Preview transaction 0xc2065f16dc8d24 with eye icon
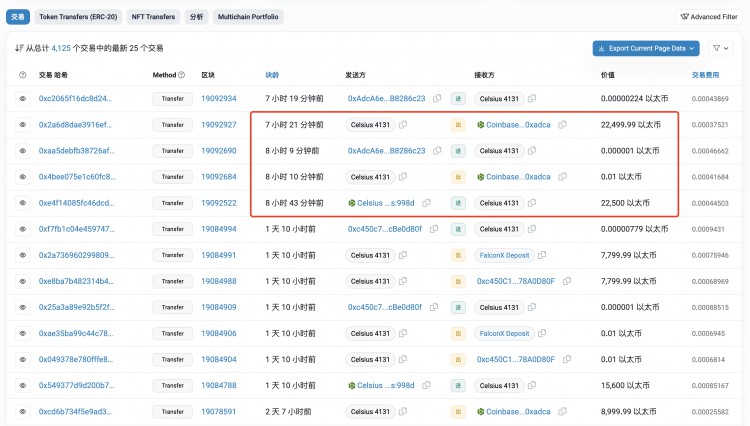This screenshot has width=750, height=426. tap(22, 98)
